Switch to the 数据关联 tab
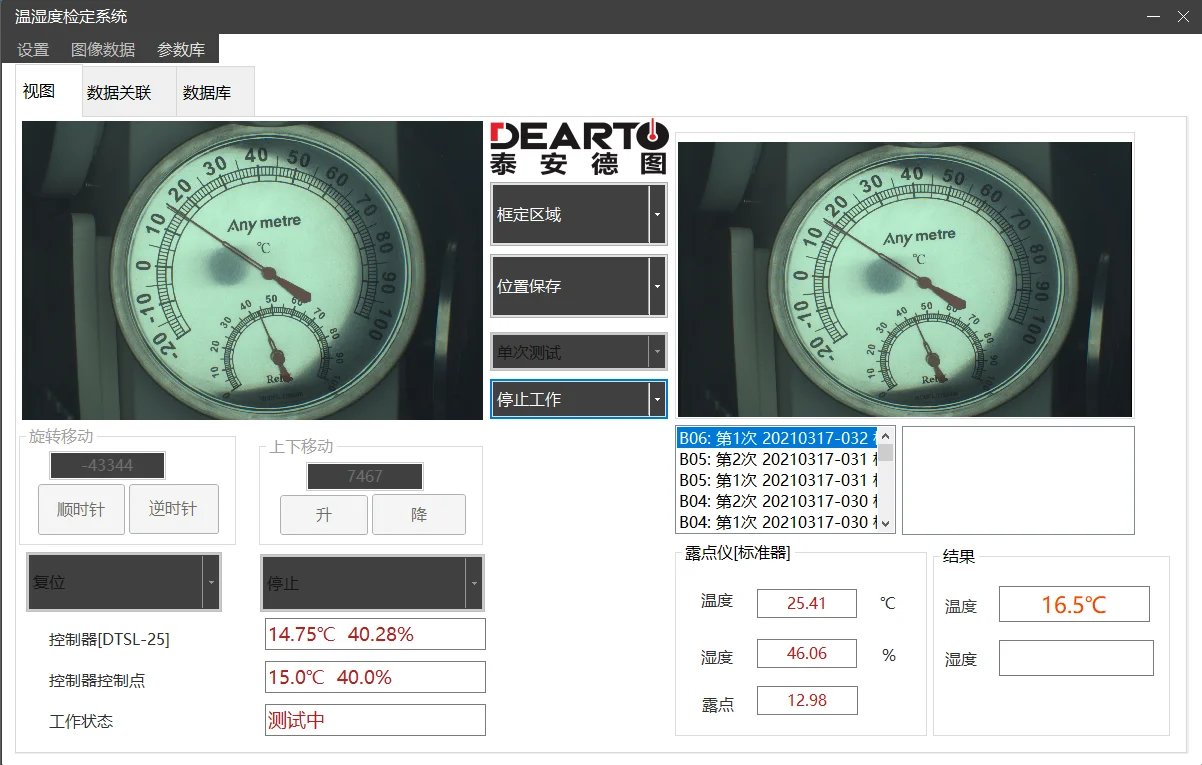The width and height of the screenshot is (1202, 765). (119, 93)
